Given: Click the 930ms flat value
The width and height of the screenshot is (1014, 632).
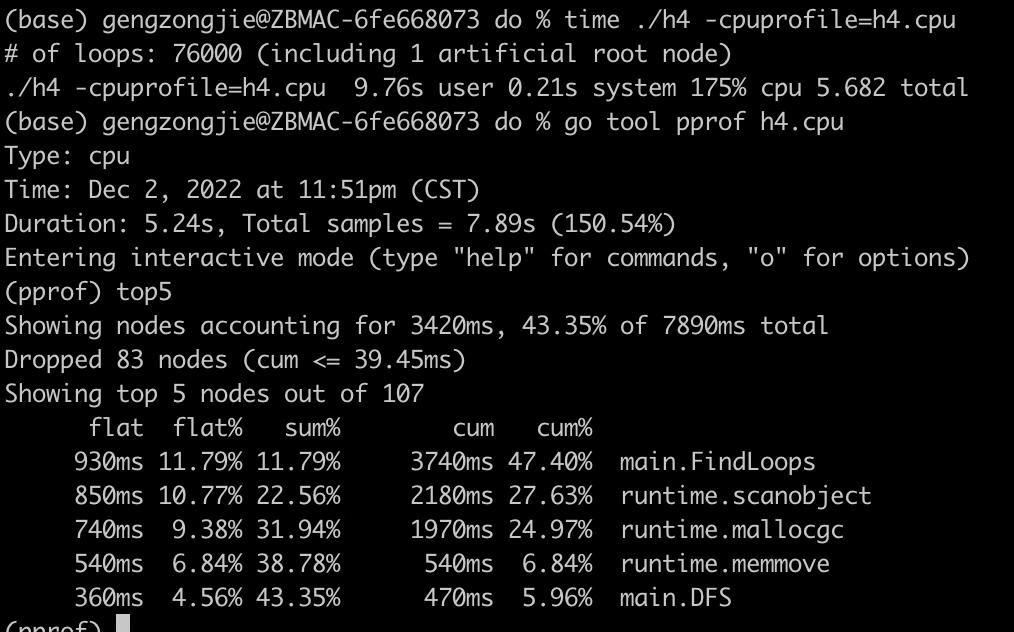Looking at the screenshot, I should coord(108,462).
